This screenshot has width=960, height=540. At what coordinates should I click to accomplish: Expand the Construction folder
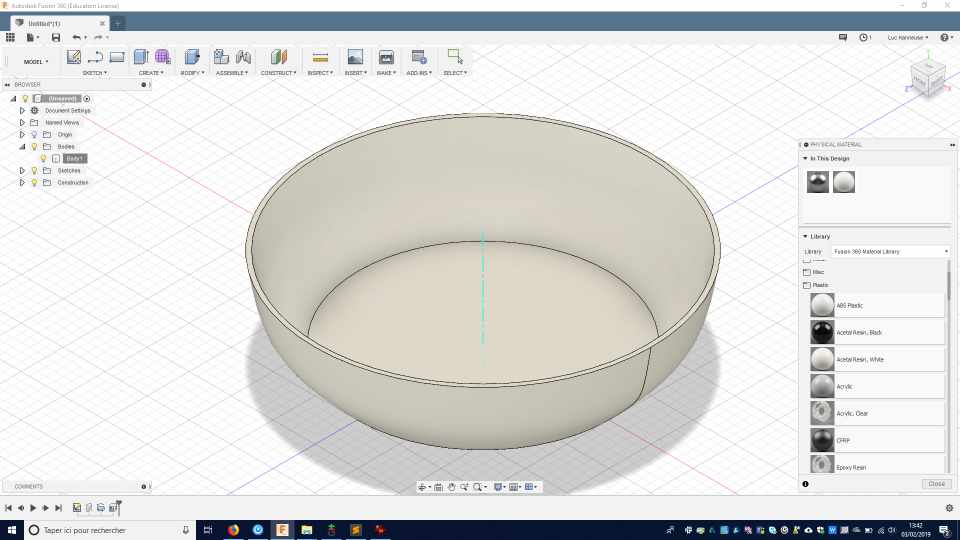click(22, 182)
